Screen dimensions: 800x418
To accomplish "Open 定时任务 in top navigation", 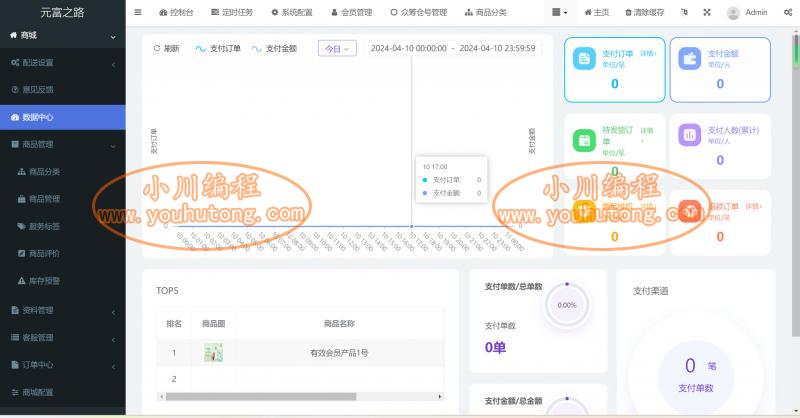I will 232,12.
